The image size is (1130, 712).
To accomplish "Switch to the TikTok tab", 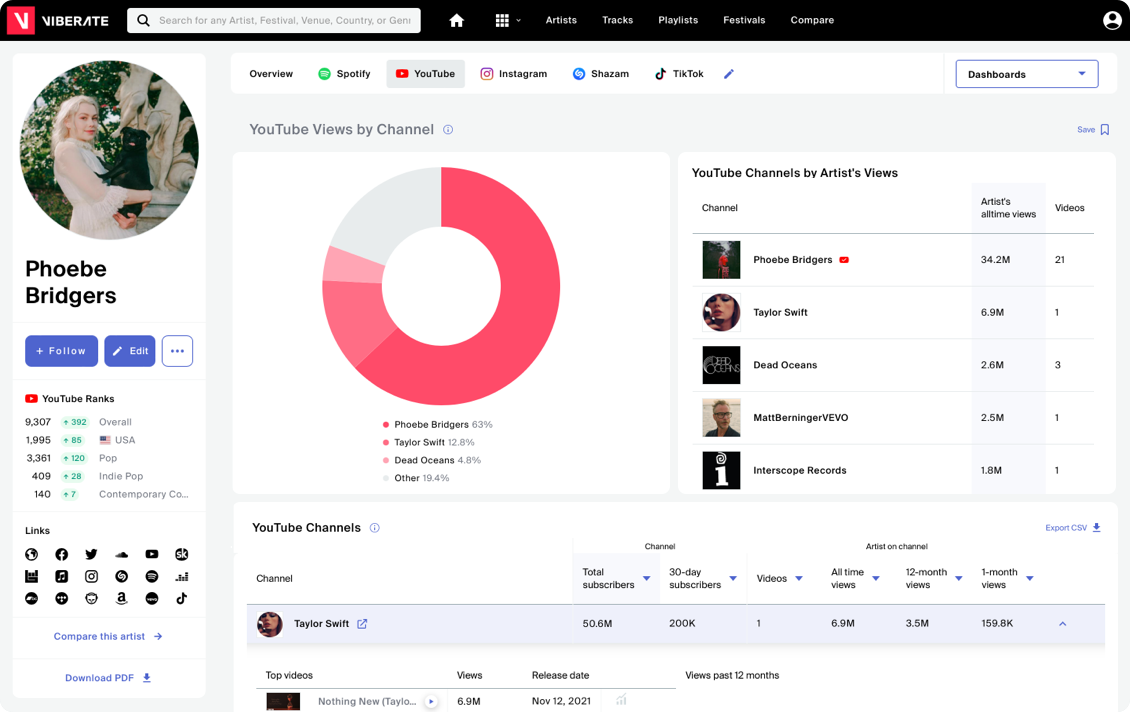I will pyautogui.click(x=679, y=74).
